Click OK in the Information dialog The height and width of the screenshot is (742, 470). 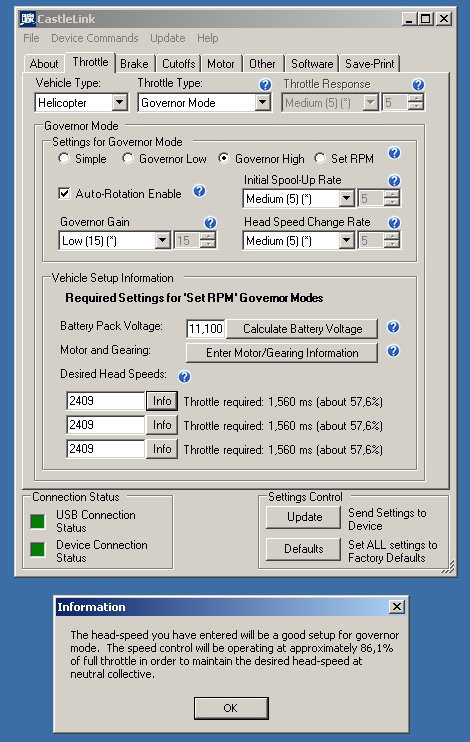[231, 708]
